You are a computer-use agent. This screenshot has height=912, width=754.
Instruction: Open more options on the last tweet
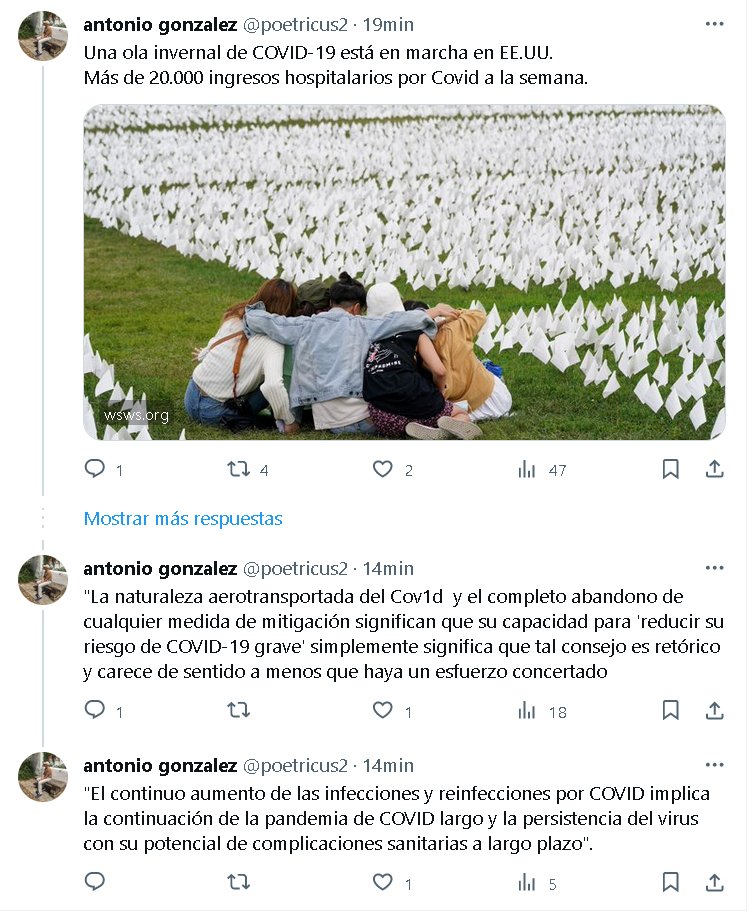tap(714, 765)
